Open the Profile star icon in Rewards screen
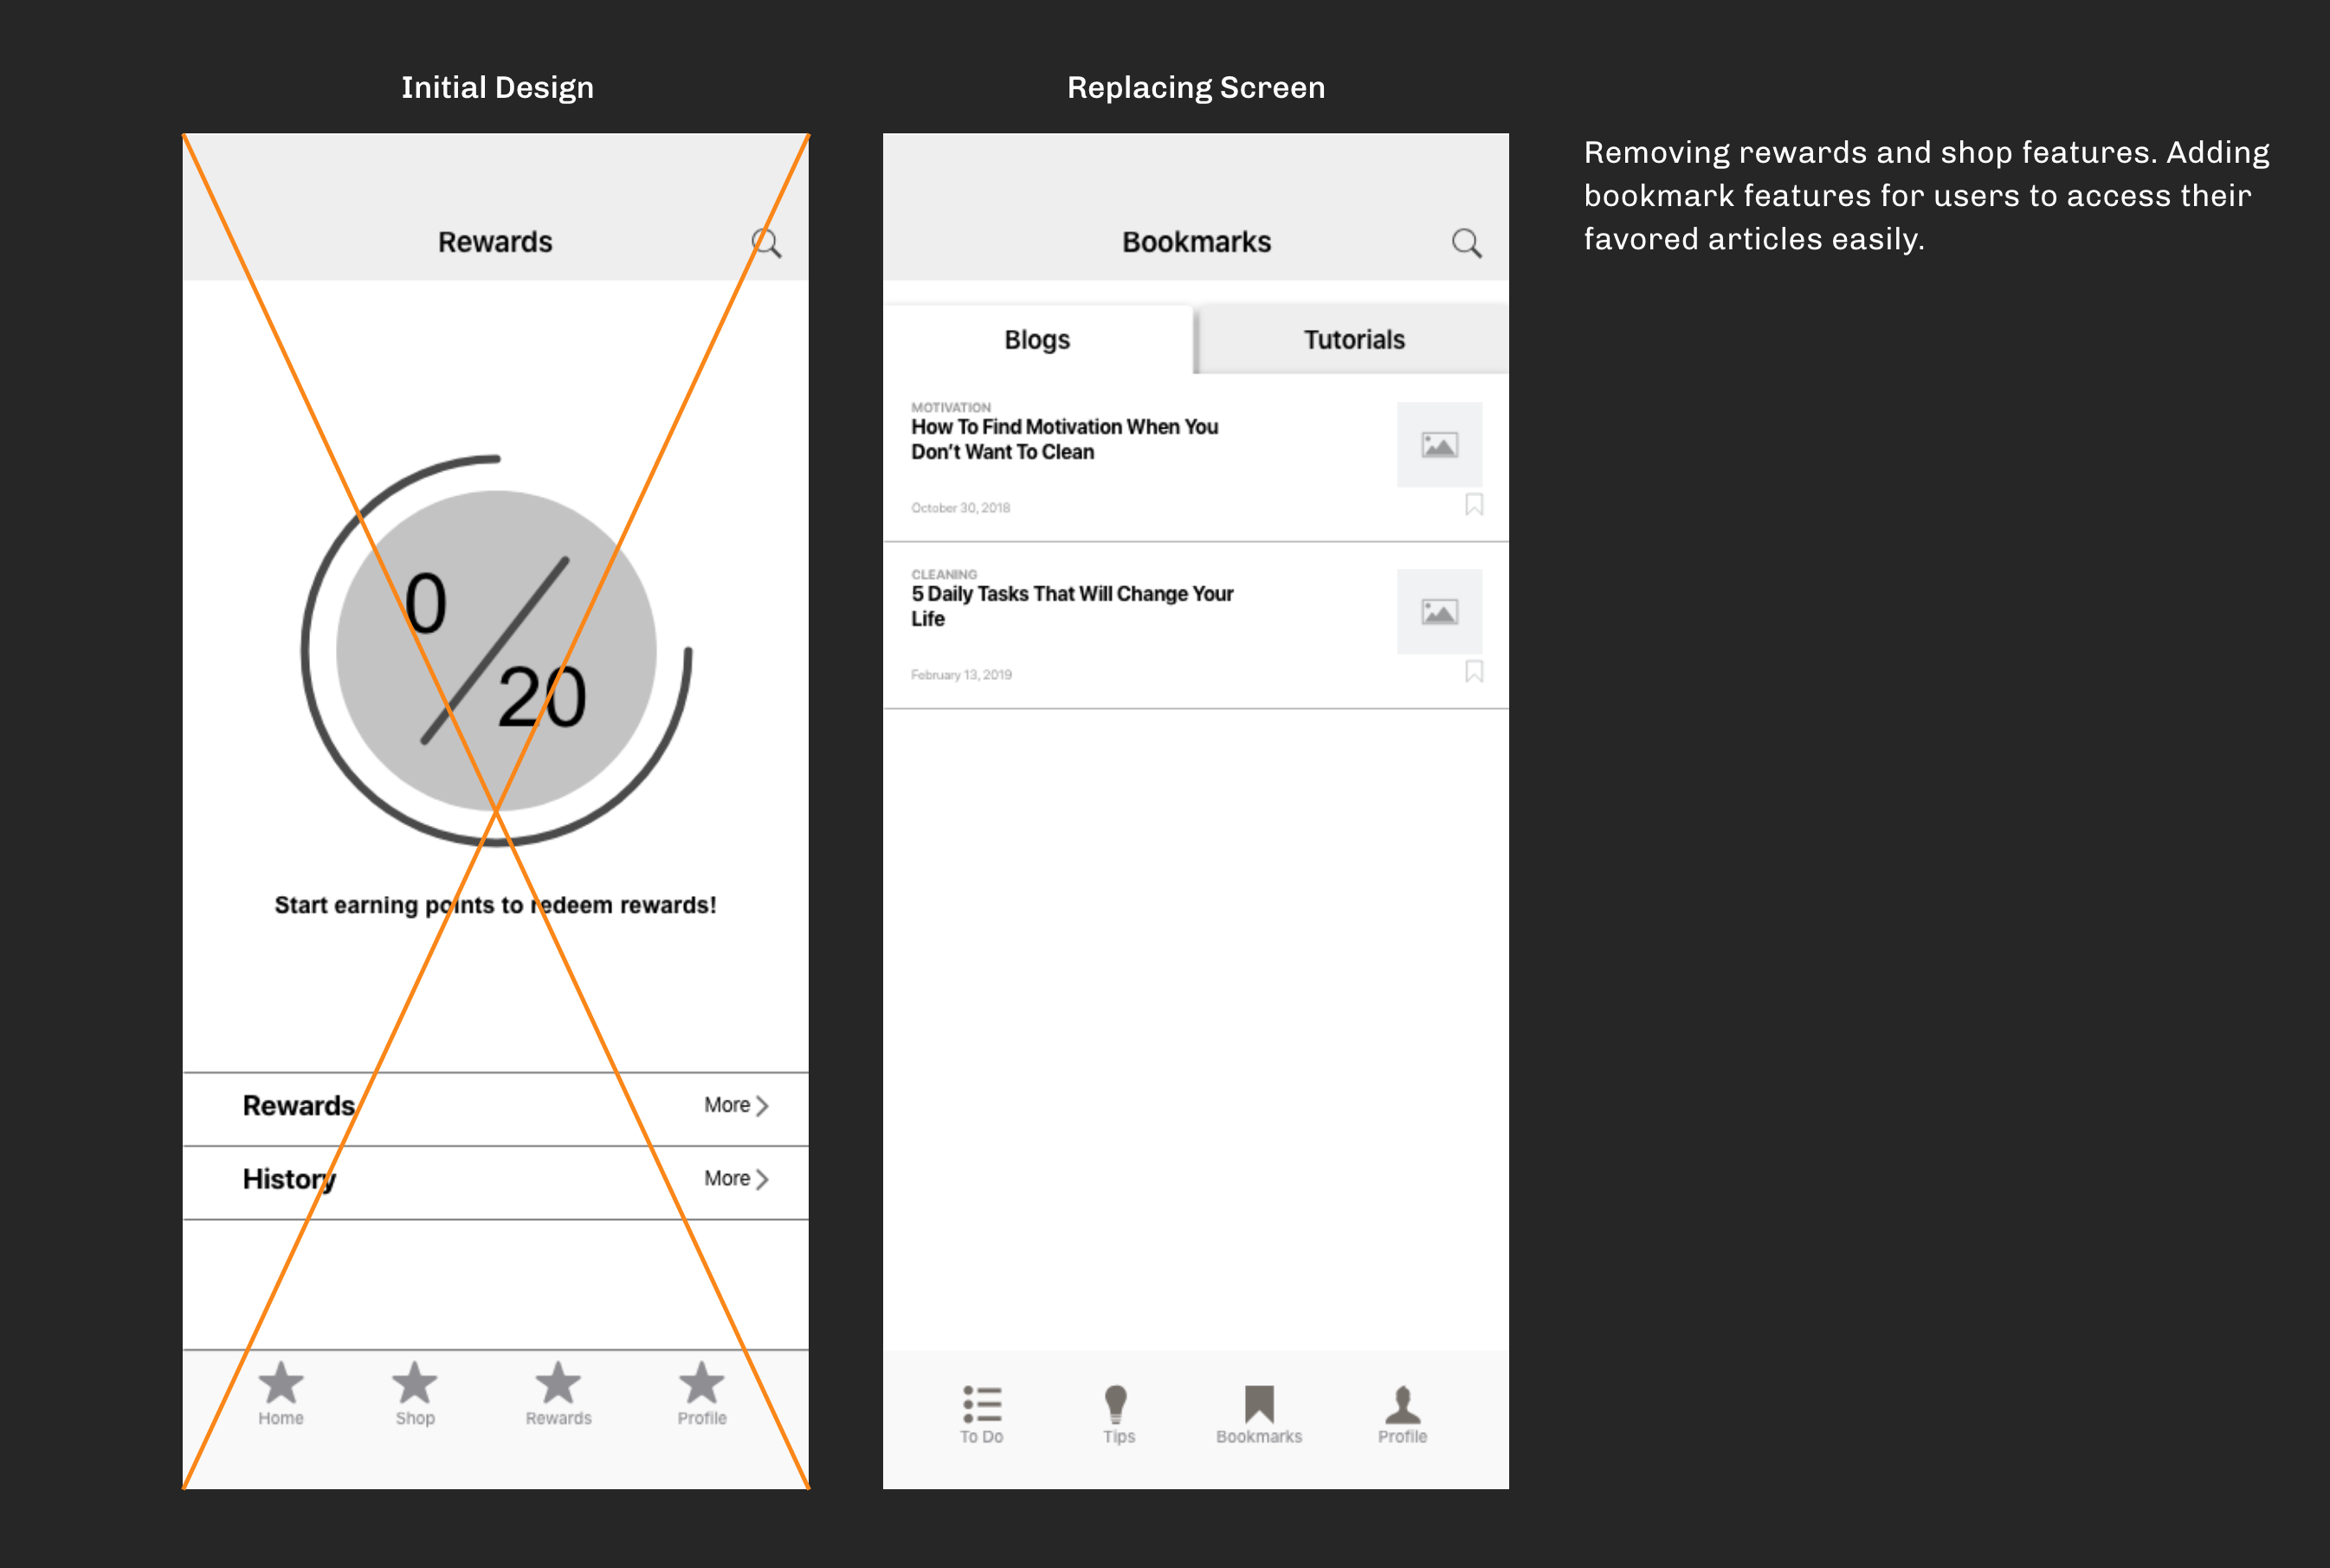The height and width of the screenshot is (1568, 2330). pyautogui.click(x=701, y=1383)
